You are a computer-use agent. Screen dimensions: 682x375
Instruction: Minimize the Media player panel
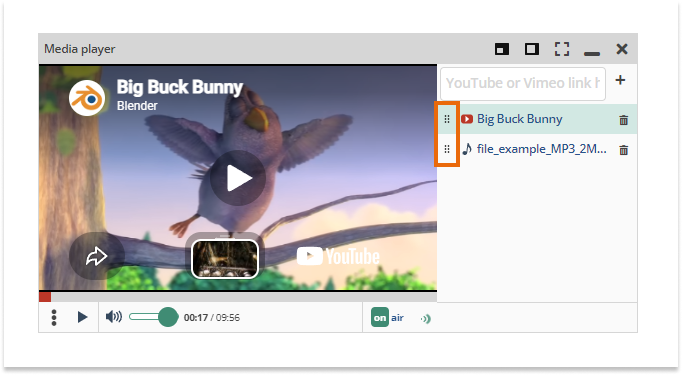[592, 54]
